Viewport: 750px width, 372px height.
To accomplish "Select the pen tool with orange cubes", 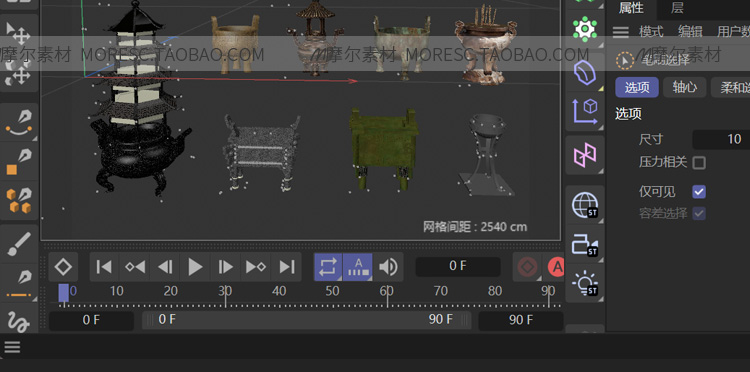I will 18,201.
